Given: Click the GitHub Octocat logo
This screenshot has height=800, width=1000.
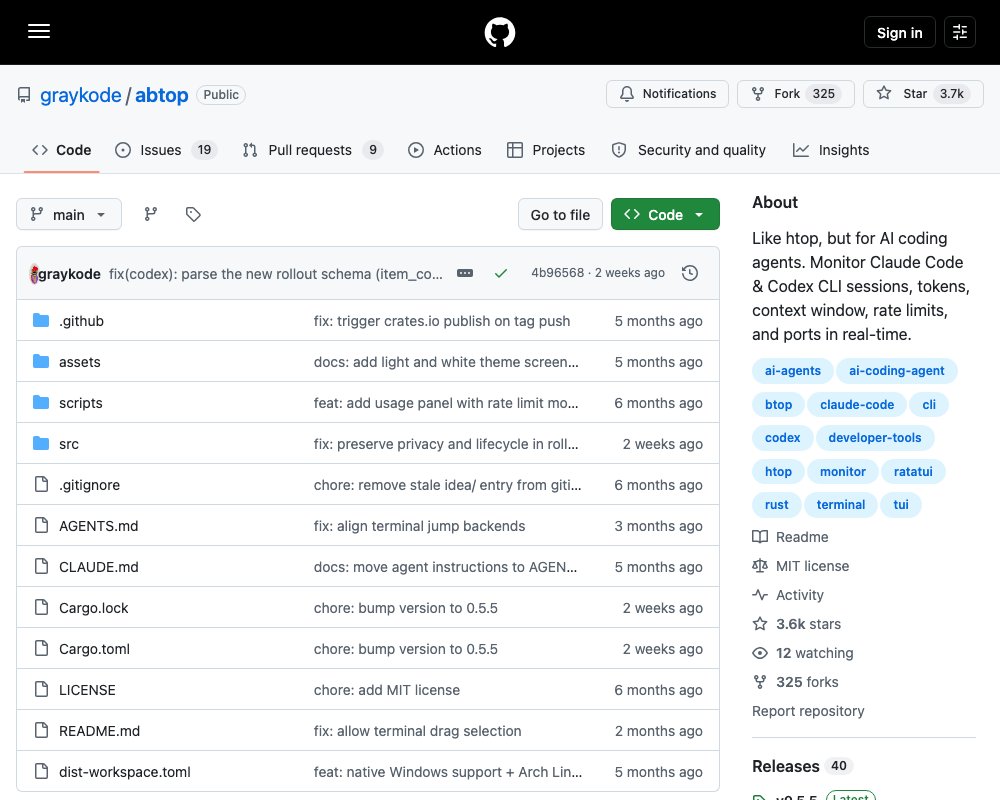Looking at the screenshot, I should point(500,32).
